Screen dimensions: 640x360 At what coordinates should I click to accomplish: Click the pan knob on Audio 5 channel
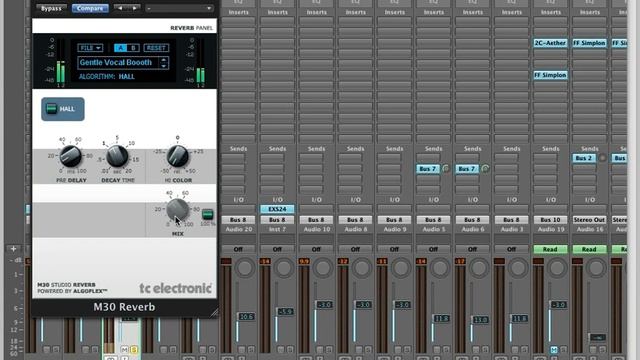pos(440,268)
